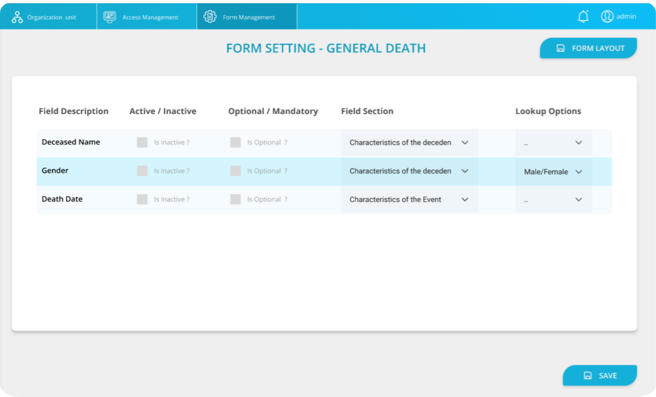Save the form settings
Image resolution: width=656 pixels, height=397 pixels.
tap(600, 375)
